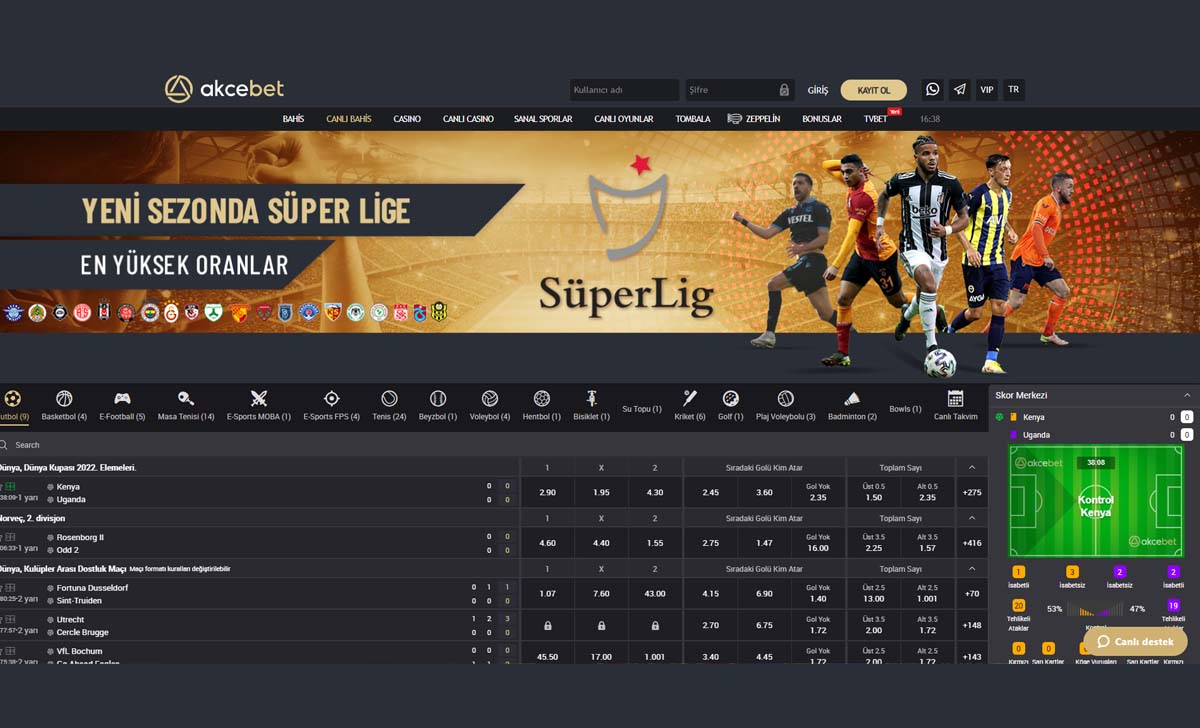
Task: Open pitch tracker icon for Rosenborg II match
Action: tap(10, 537)
